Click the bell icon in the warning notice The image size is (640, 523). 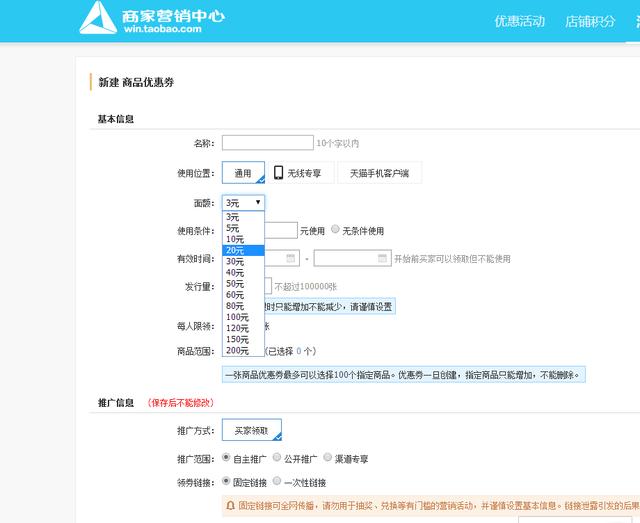(x=230, y=505)
